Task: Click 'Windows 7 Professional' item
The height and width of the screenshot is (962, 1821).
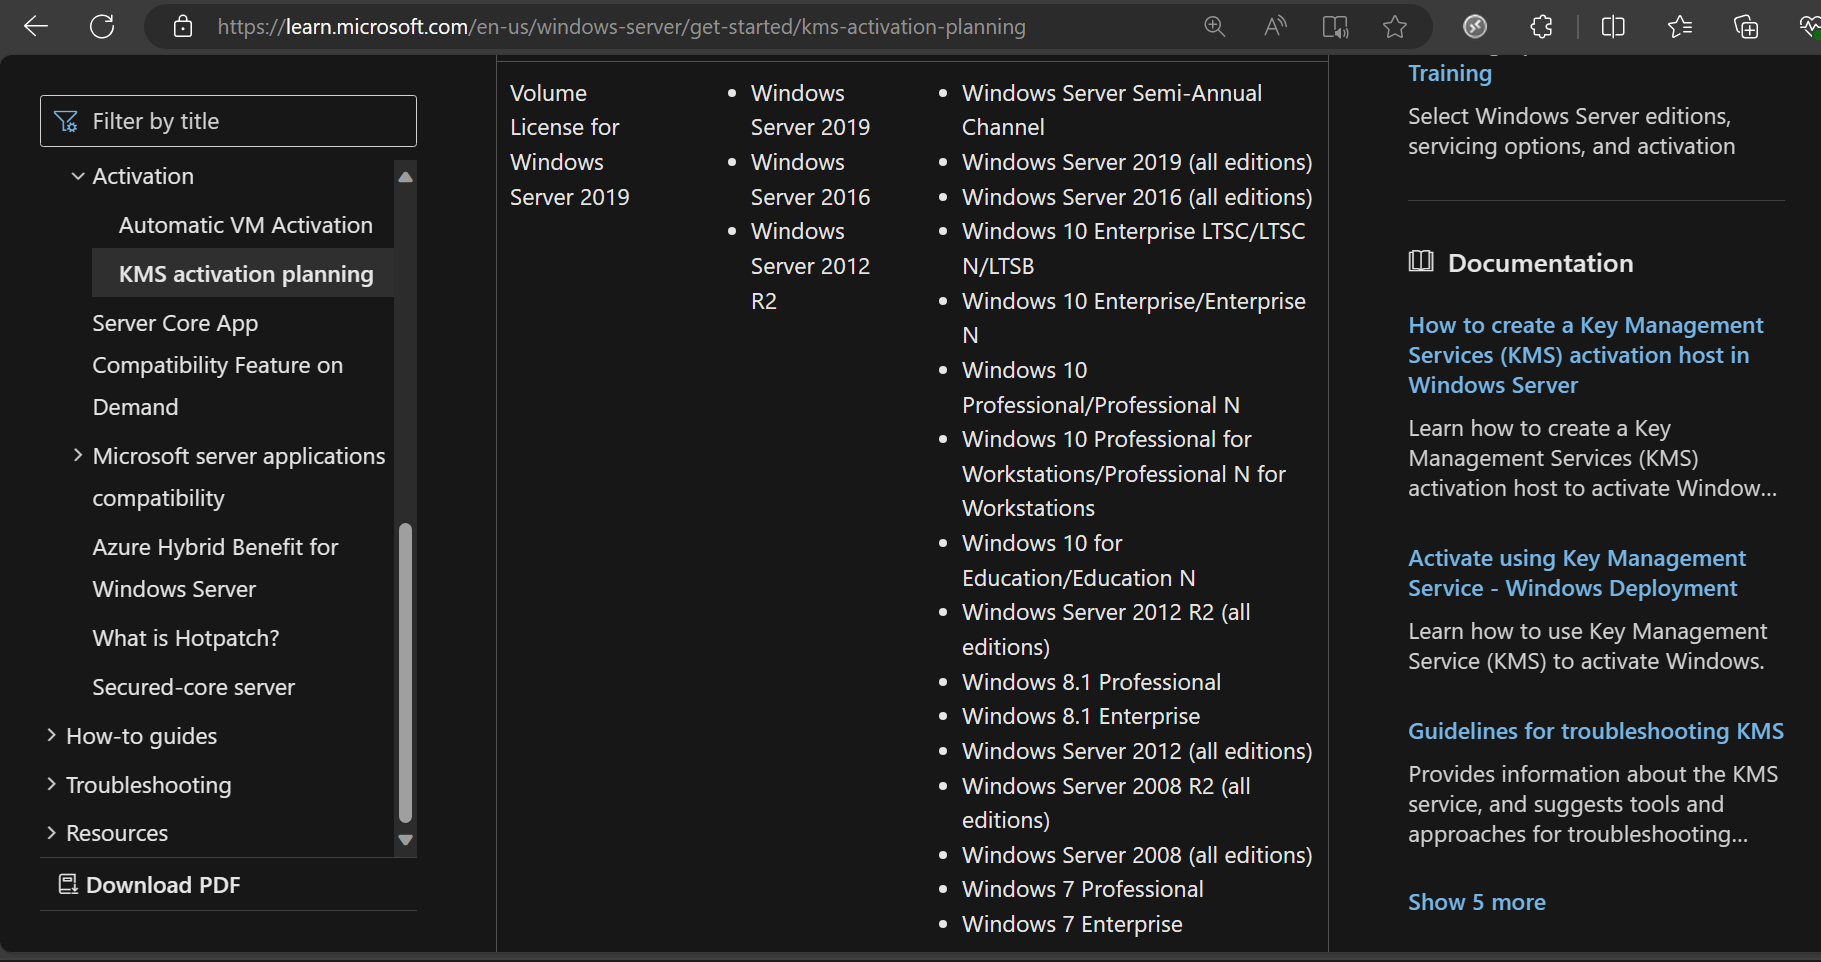Action: click(x=1083, y=889)
